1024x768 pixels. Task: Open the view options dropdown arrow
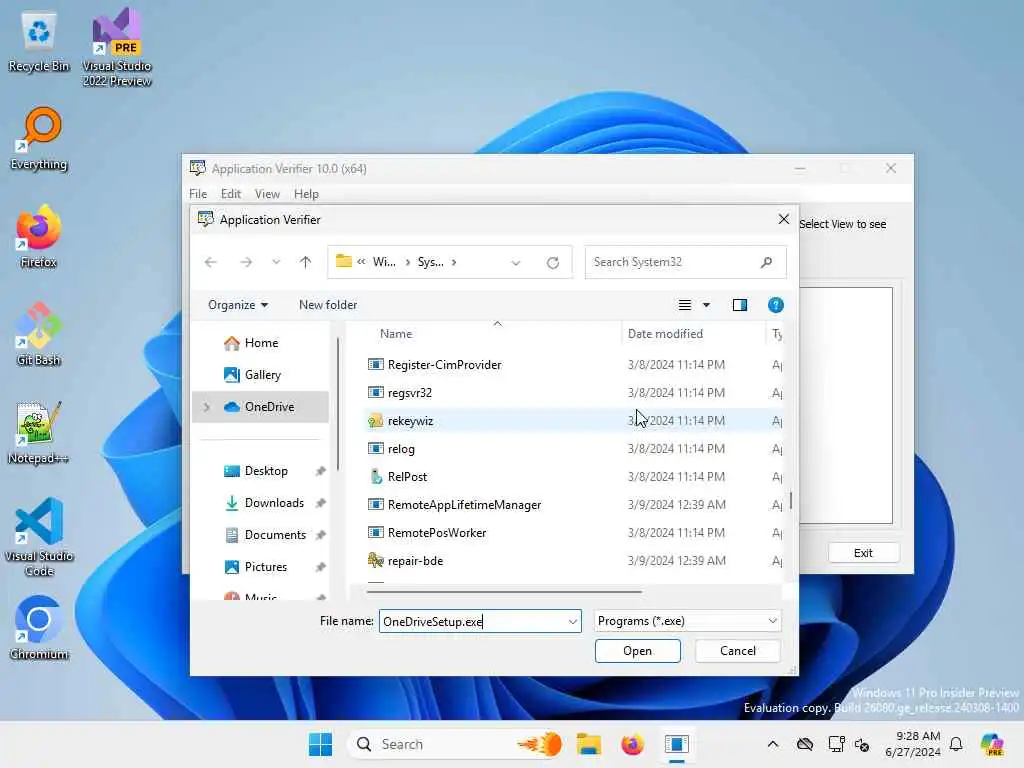pos(706,305)
